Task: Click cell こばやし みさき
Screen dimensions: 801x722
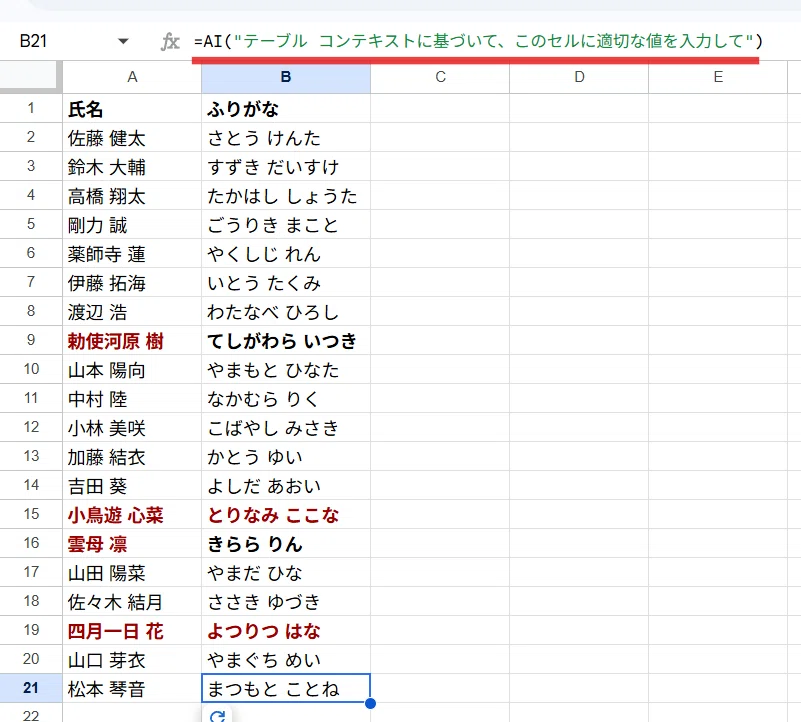Action: click(286, 427)
